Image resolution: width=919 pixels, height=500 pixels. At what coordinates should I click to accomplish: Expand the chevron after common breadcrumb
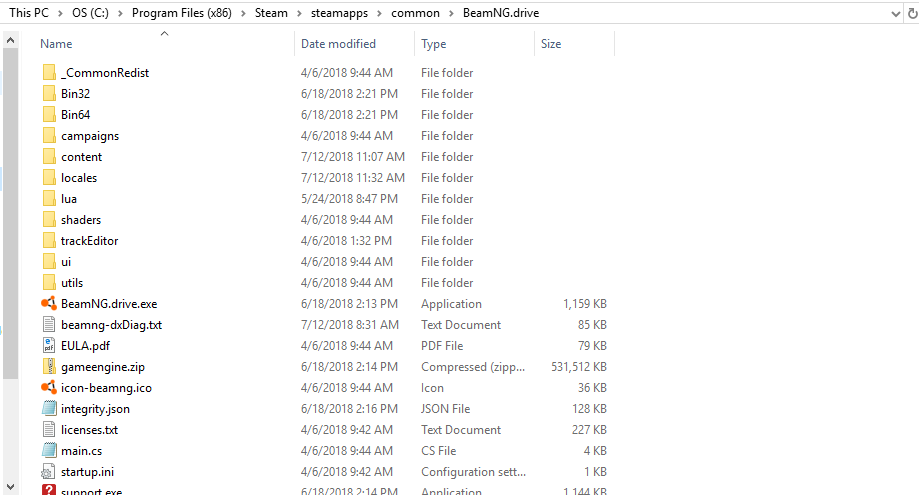click(451, 13)
